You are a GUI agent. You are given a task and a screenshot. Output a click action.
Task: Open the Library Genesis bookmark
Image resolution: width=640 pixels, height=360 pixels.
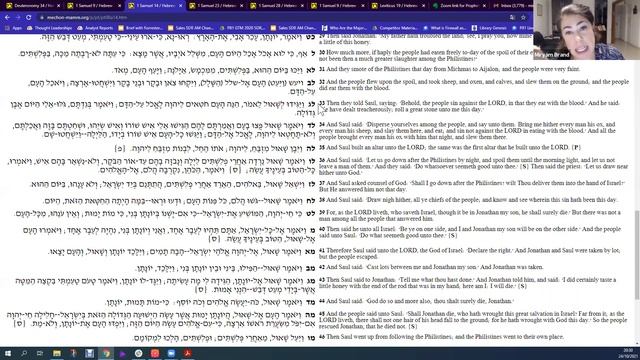click(489, 28)
